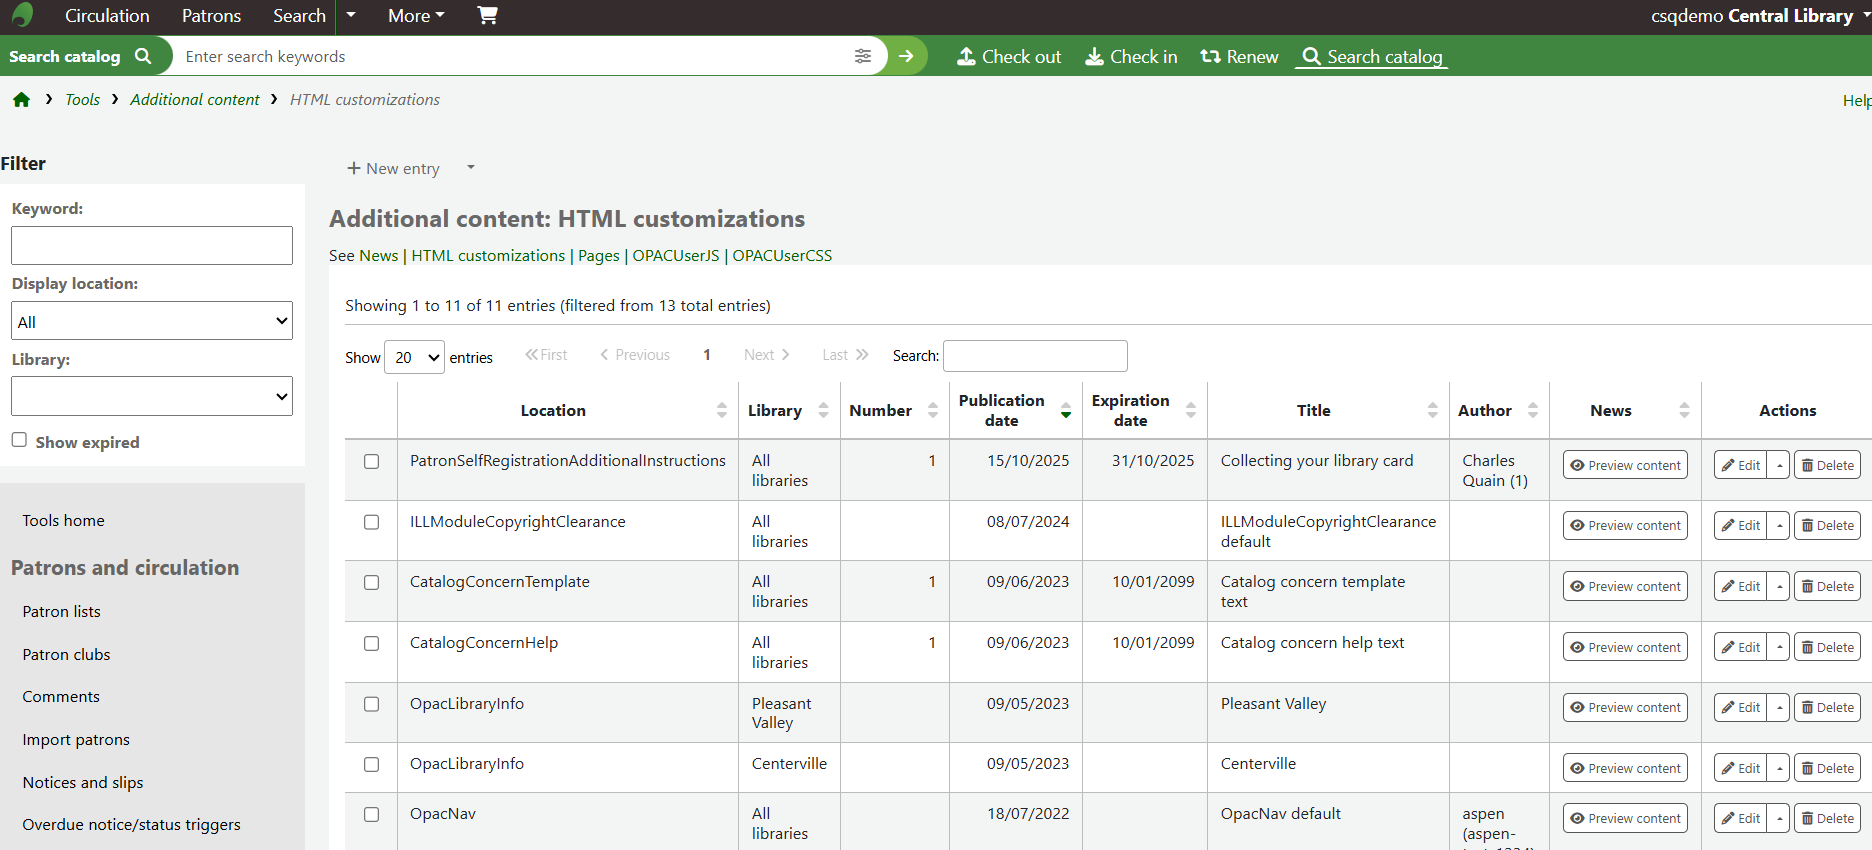Open the OPACUserCSS link
Image resolution: width=1872 pixels, height=850 pixels.
[x=782, y=256]
